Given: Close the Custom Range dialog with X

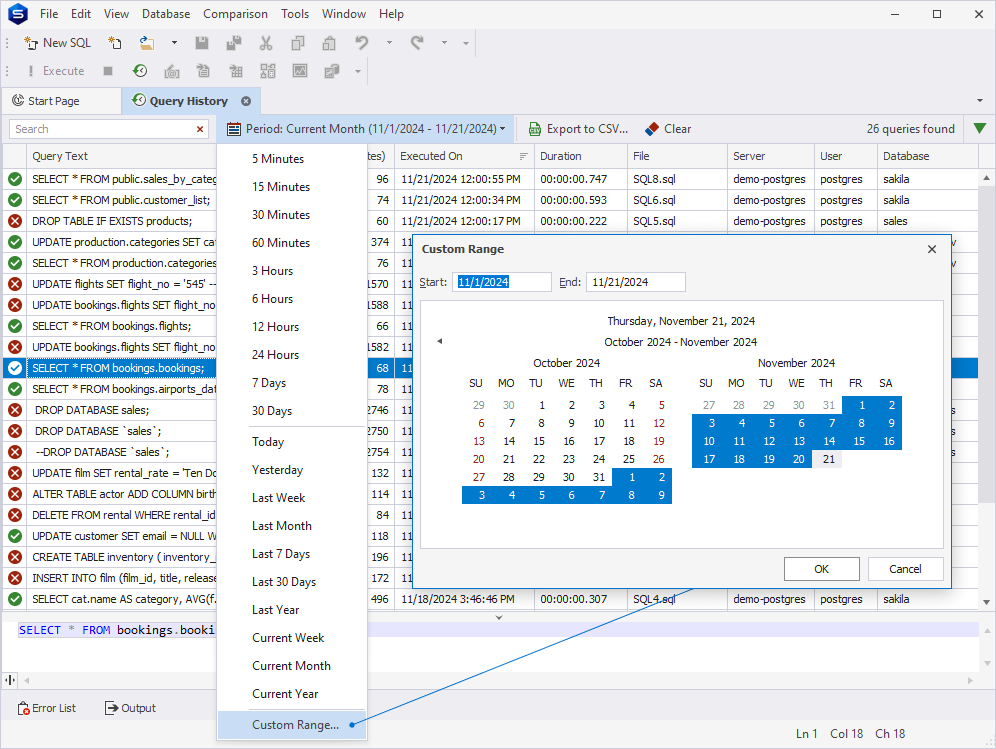Looking at the screenshot, I should [932, 249].
